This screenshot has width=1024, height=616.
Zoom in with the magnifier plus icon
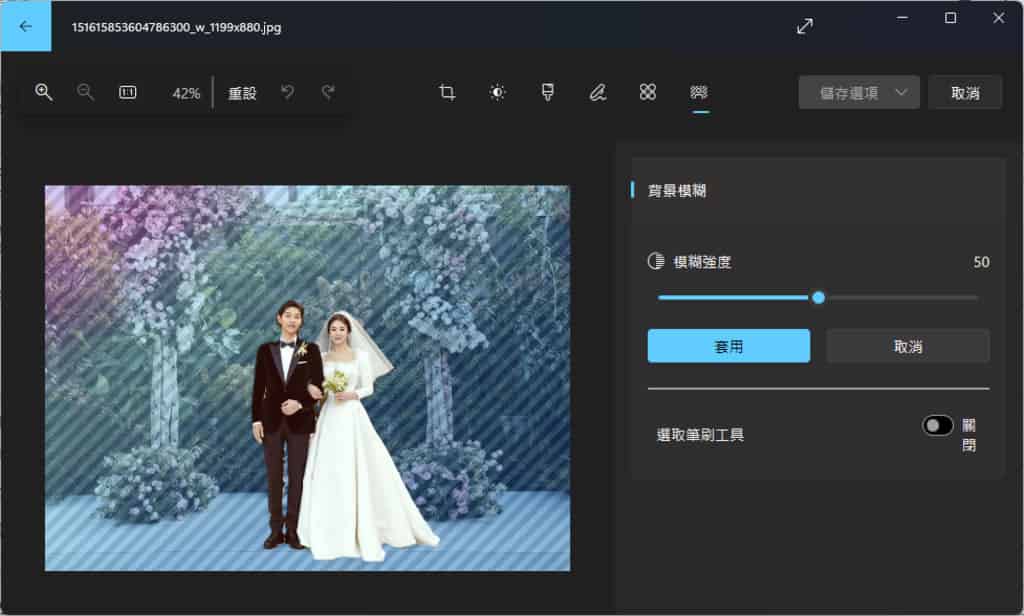[44, 92]
